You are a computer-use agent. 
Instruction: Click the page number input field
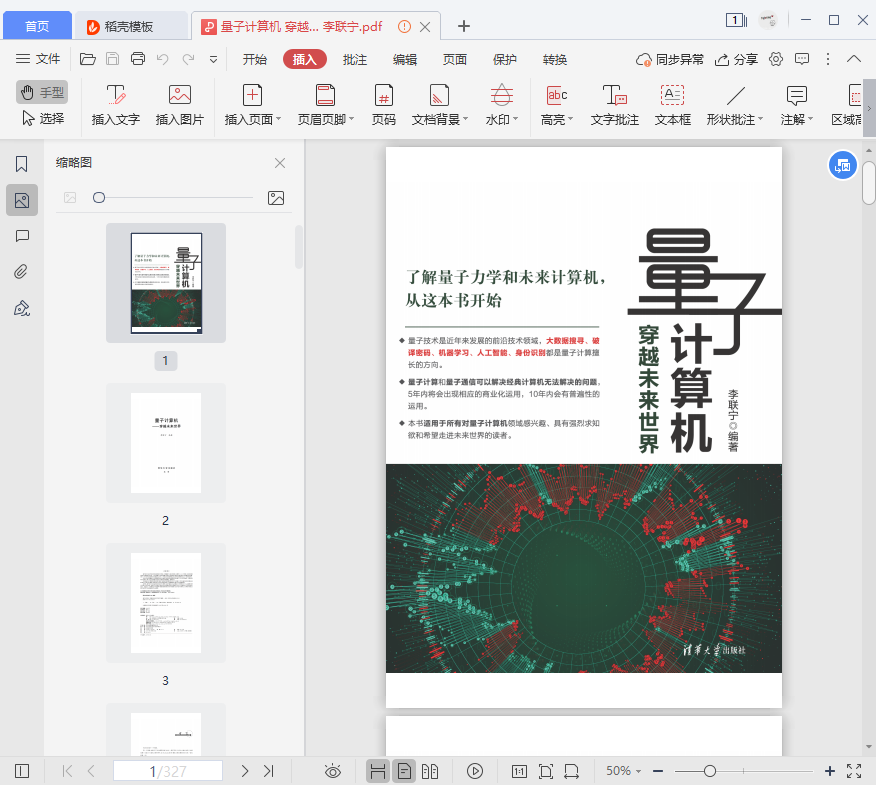168,771
